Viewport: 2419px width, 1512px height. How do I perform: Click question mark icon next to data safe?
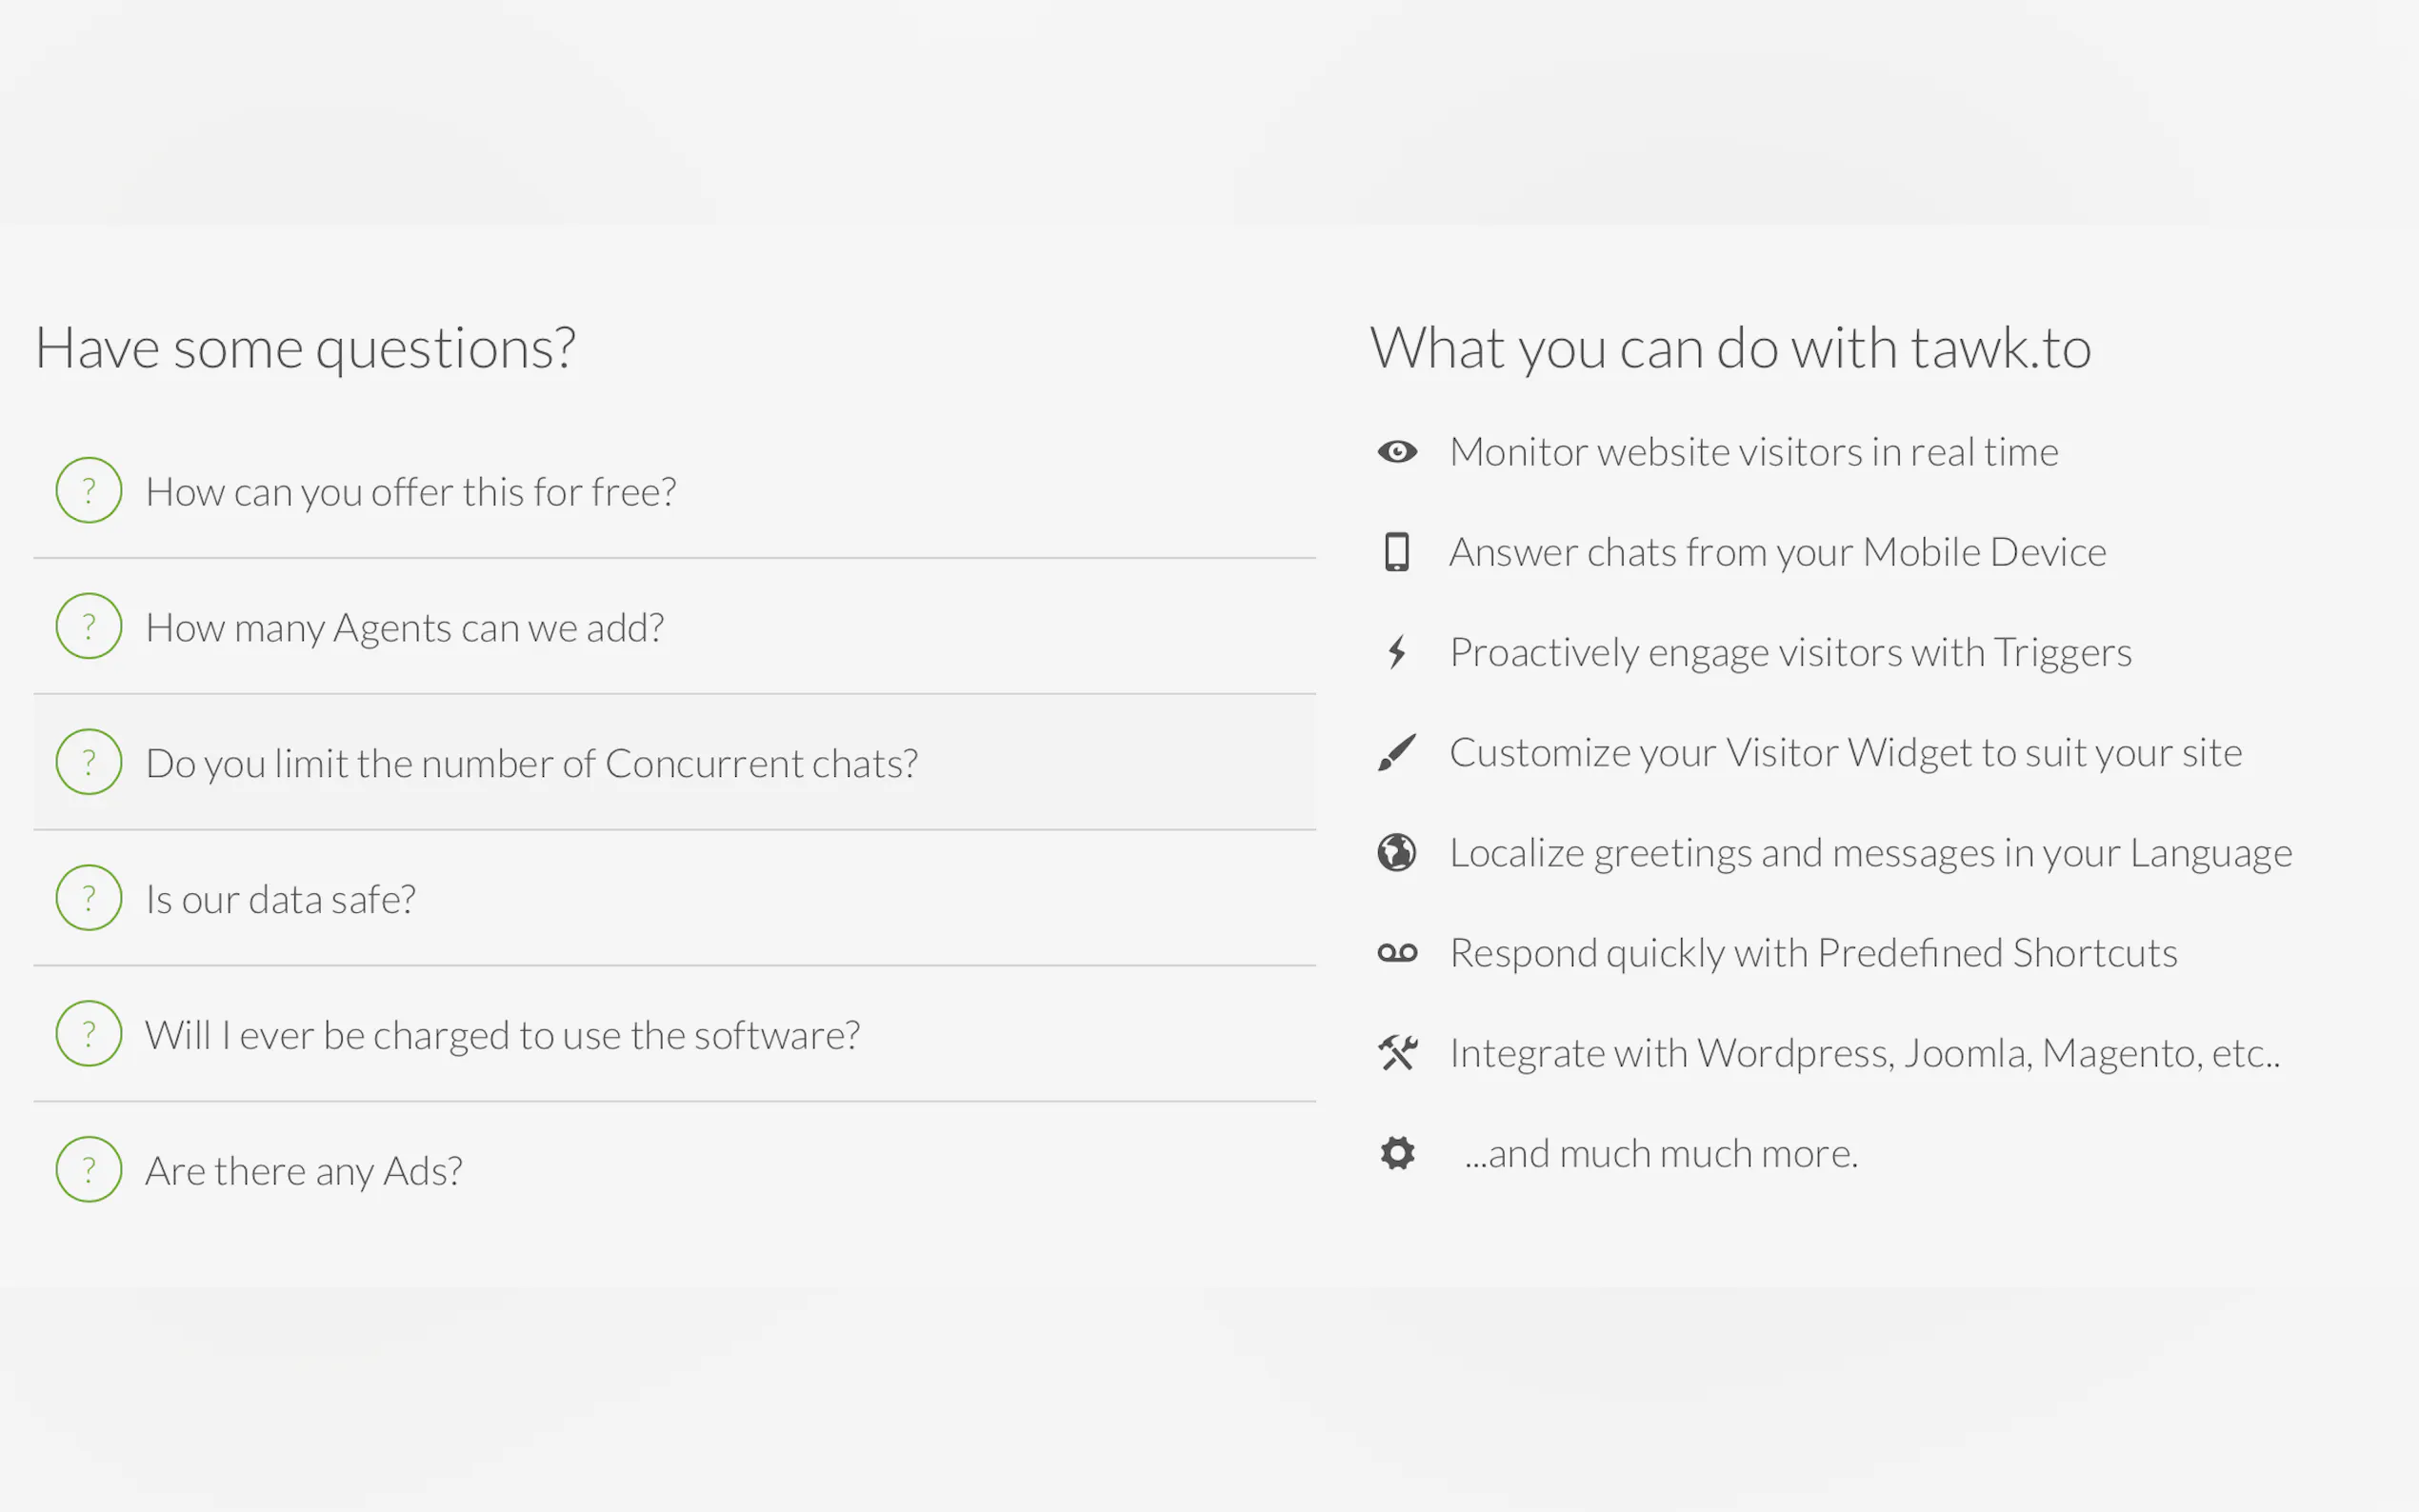pos(89,898)
